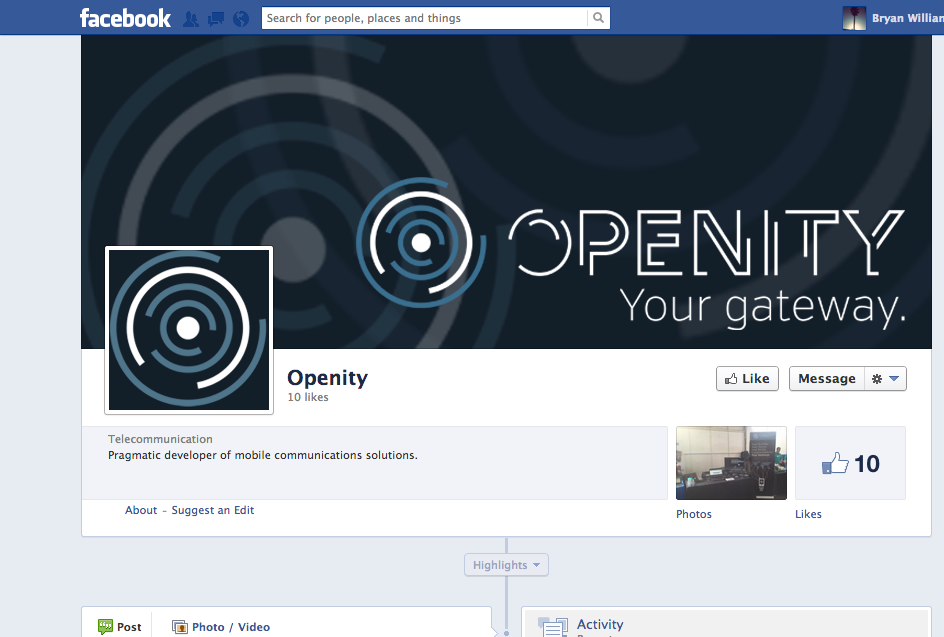Click the Activity section icon

coord(553,627)
